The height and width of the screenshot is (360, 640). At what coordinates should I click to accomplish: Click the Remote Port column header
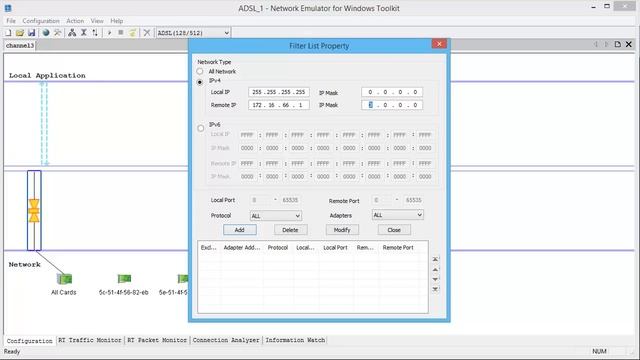coord(398,247)
